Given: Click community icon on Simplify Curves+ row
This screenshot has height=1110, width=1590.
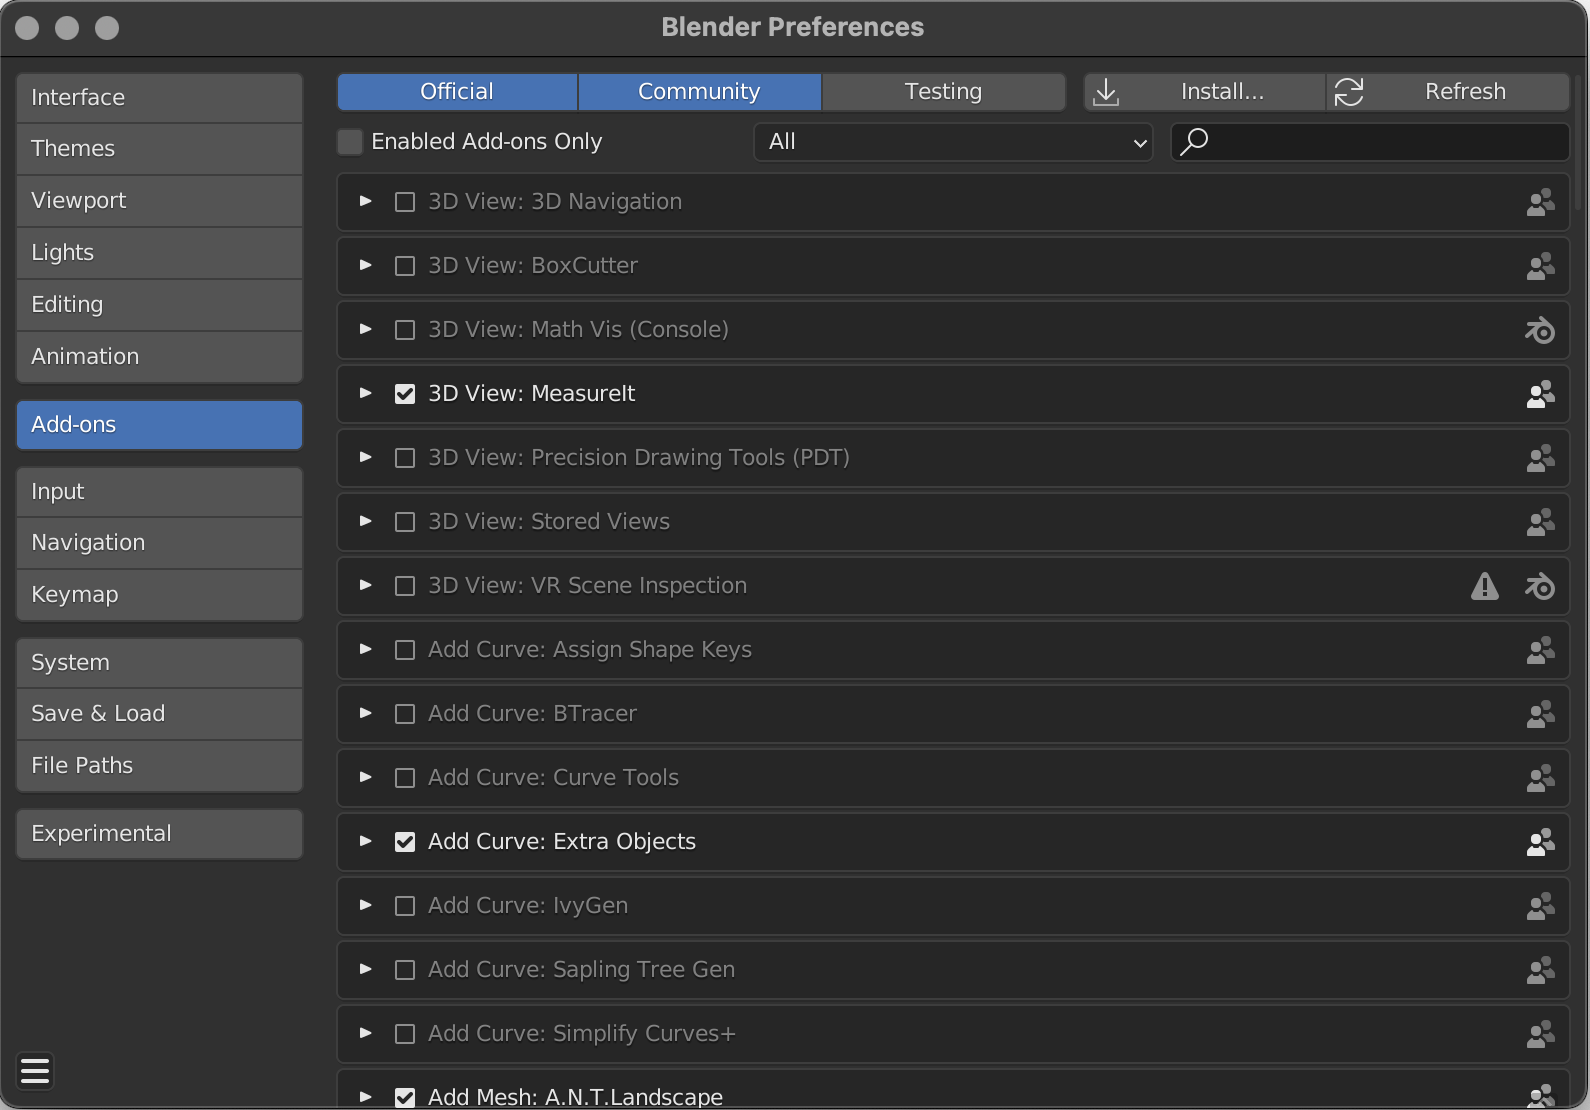Looking at the screenshot, I should pyautogui.click(x=1540, y=1034).
